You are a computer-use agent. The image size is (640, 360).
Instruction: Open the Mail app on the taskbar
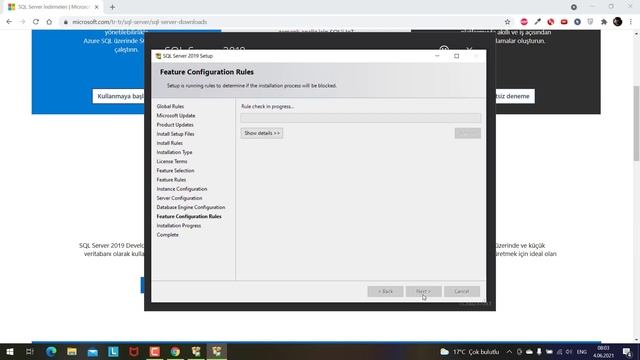(x=93, y=351)
